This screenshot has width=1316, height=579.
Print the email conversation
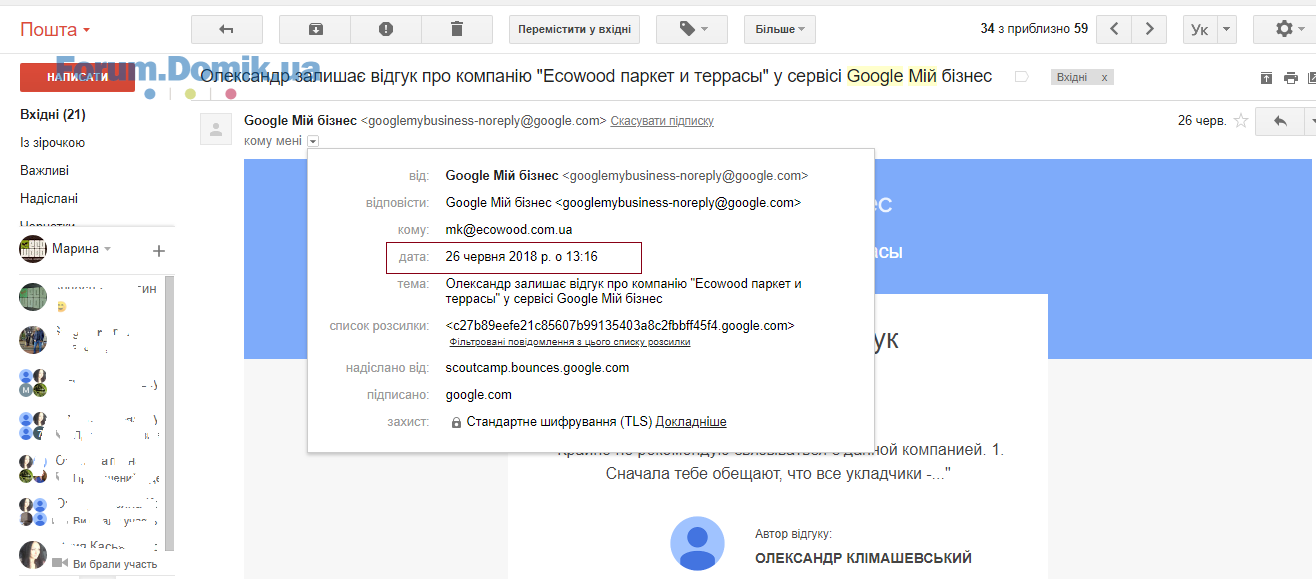click(x=1291, y=78)
